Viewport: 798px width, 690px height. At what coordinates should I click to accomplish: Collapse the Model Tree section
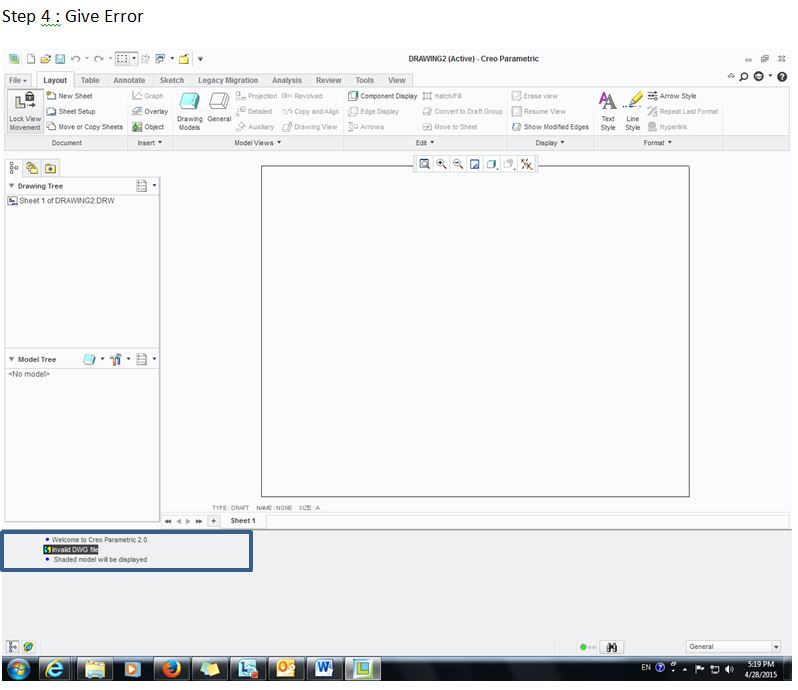11,359
